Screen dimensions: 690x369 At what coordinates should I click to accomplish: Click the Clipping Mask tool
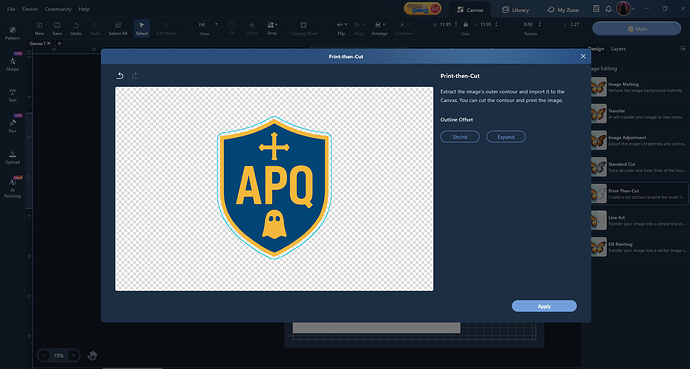click(303, 29)
